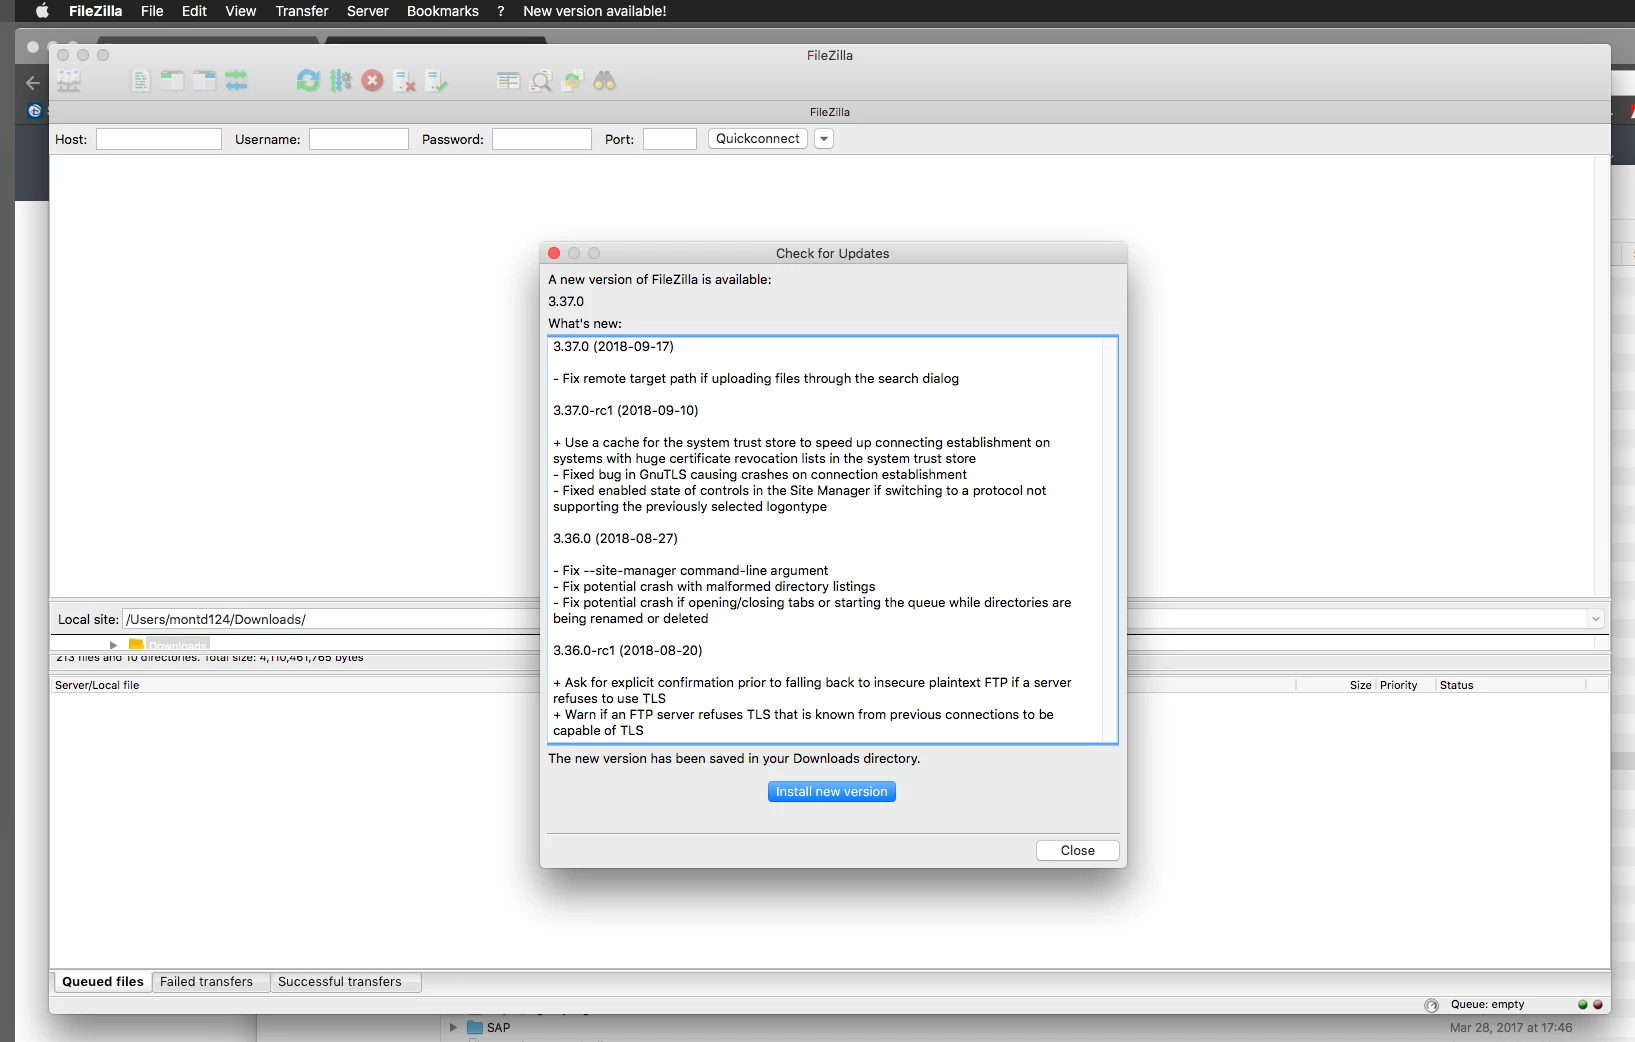
Task: Click the 3.36.0-rc1 (2018-08-20) changelog heading
Action: pos(628,650)
